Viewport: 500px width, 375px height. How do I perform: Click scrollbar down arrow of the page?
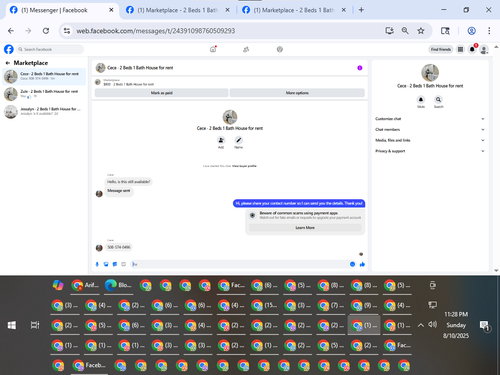point(496,271)
